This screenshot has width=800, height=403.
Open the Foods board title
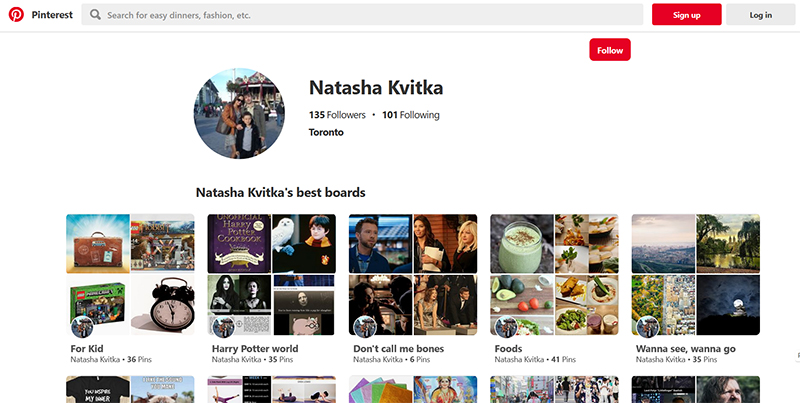[508, 349]
